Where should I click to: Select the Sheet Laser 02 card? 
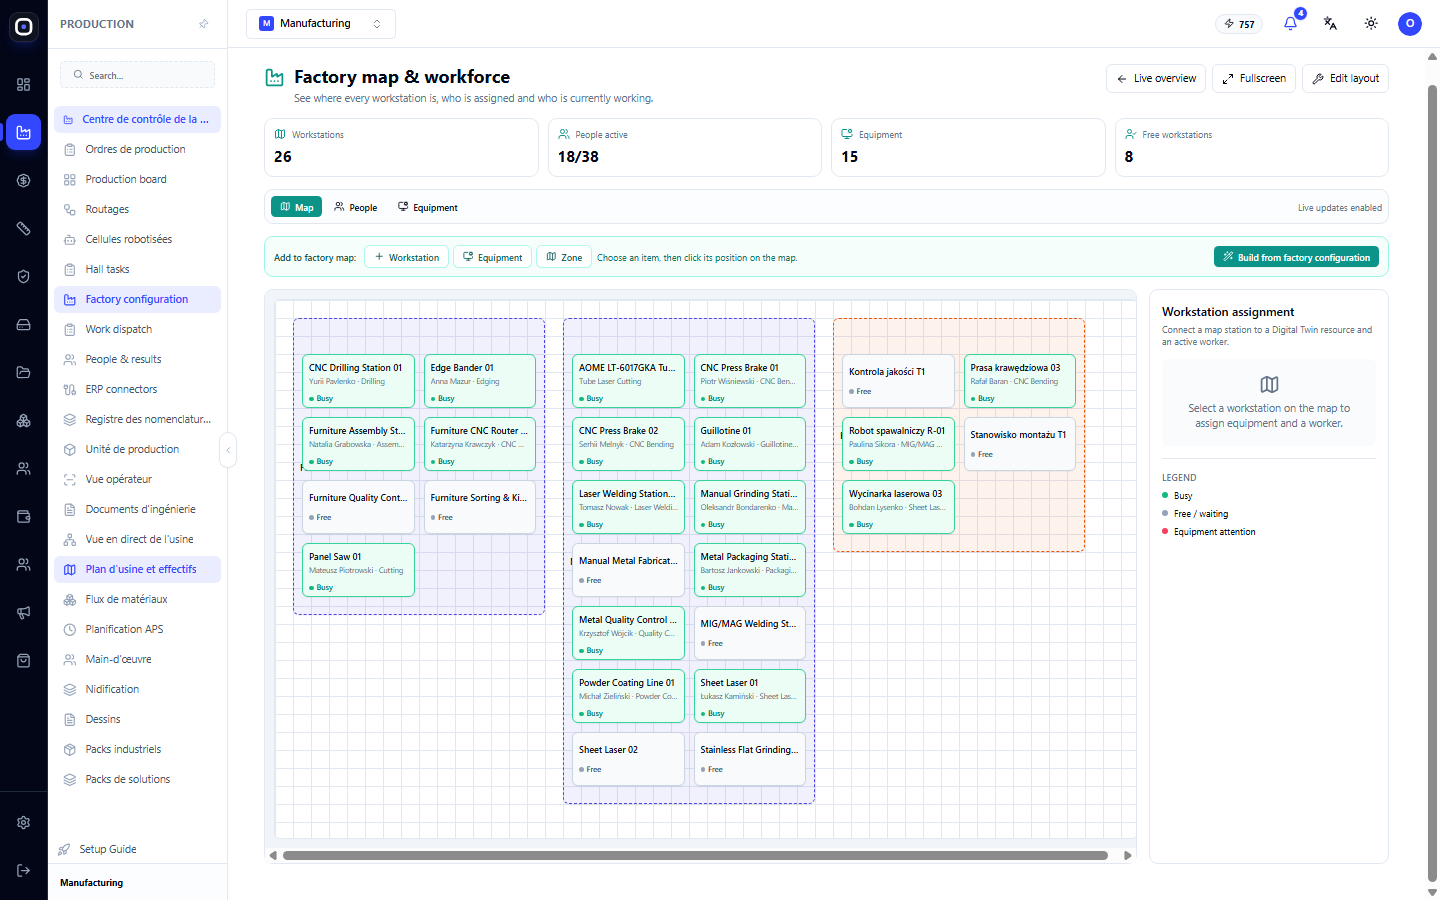click(x=628, y=759)
